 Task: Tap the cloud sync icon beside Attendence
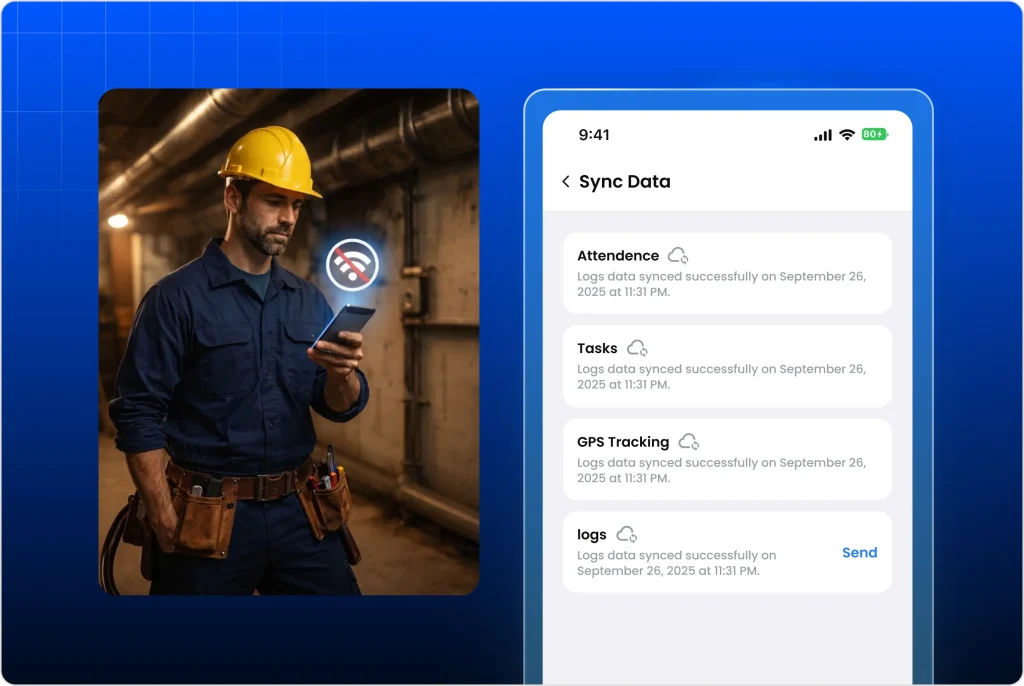point(678,254)
